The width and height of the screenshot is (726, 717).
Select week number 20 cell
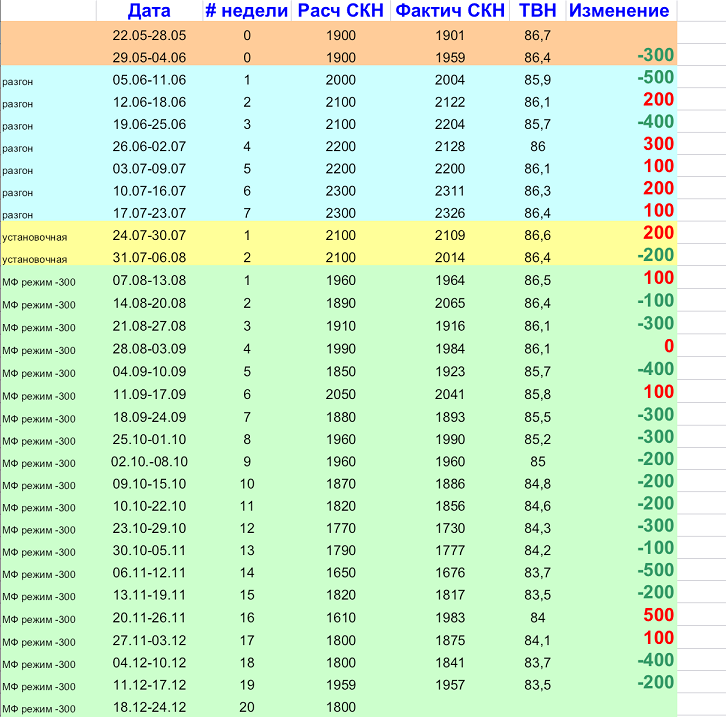247,707
